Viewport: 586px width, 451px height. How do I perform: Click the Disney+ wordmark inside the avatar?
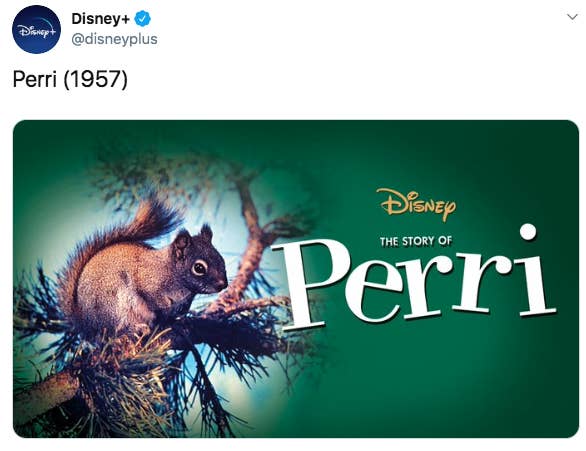coord(36,31)
